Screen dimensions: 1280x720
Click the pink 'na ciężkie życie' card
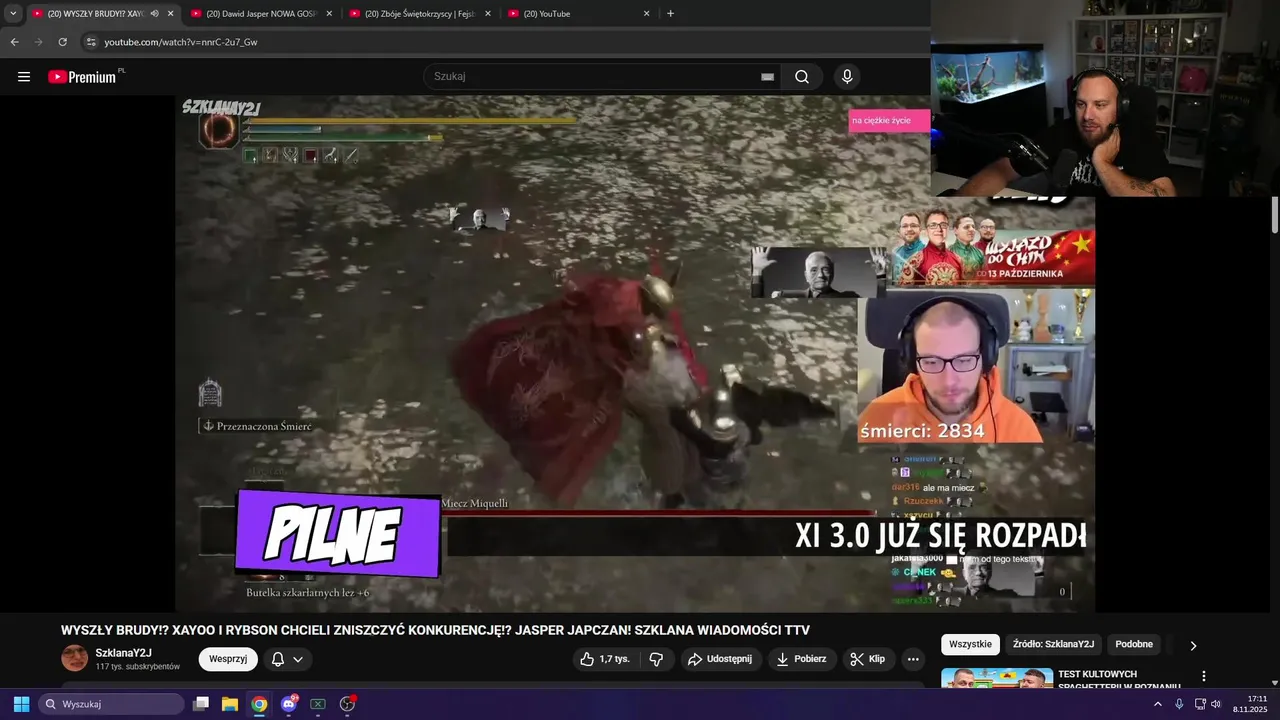(890, 121)
